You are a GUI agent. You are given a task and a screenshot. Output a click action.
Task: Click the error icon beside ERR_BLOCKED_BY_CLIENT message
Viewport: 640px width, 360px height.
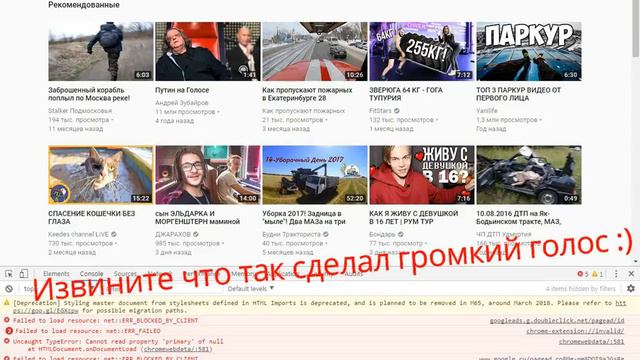[7, 320]
